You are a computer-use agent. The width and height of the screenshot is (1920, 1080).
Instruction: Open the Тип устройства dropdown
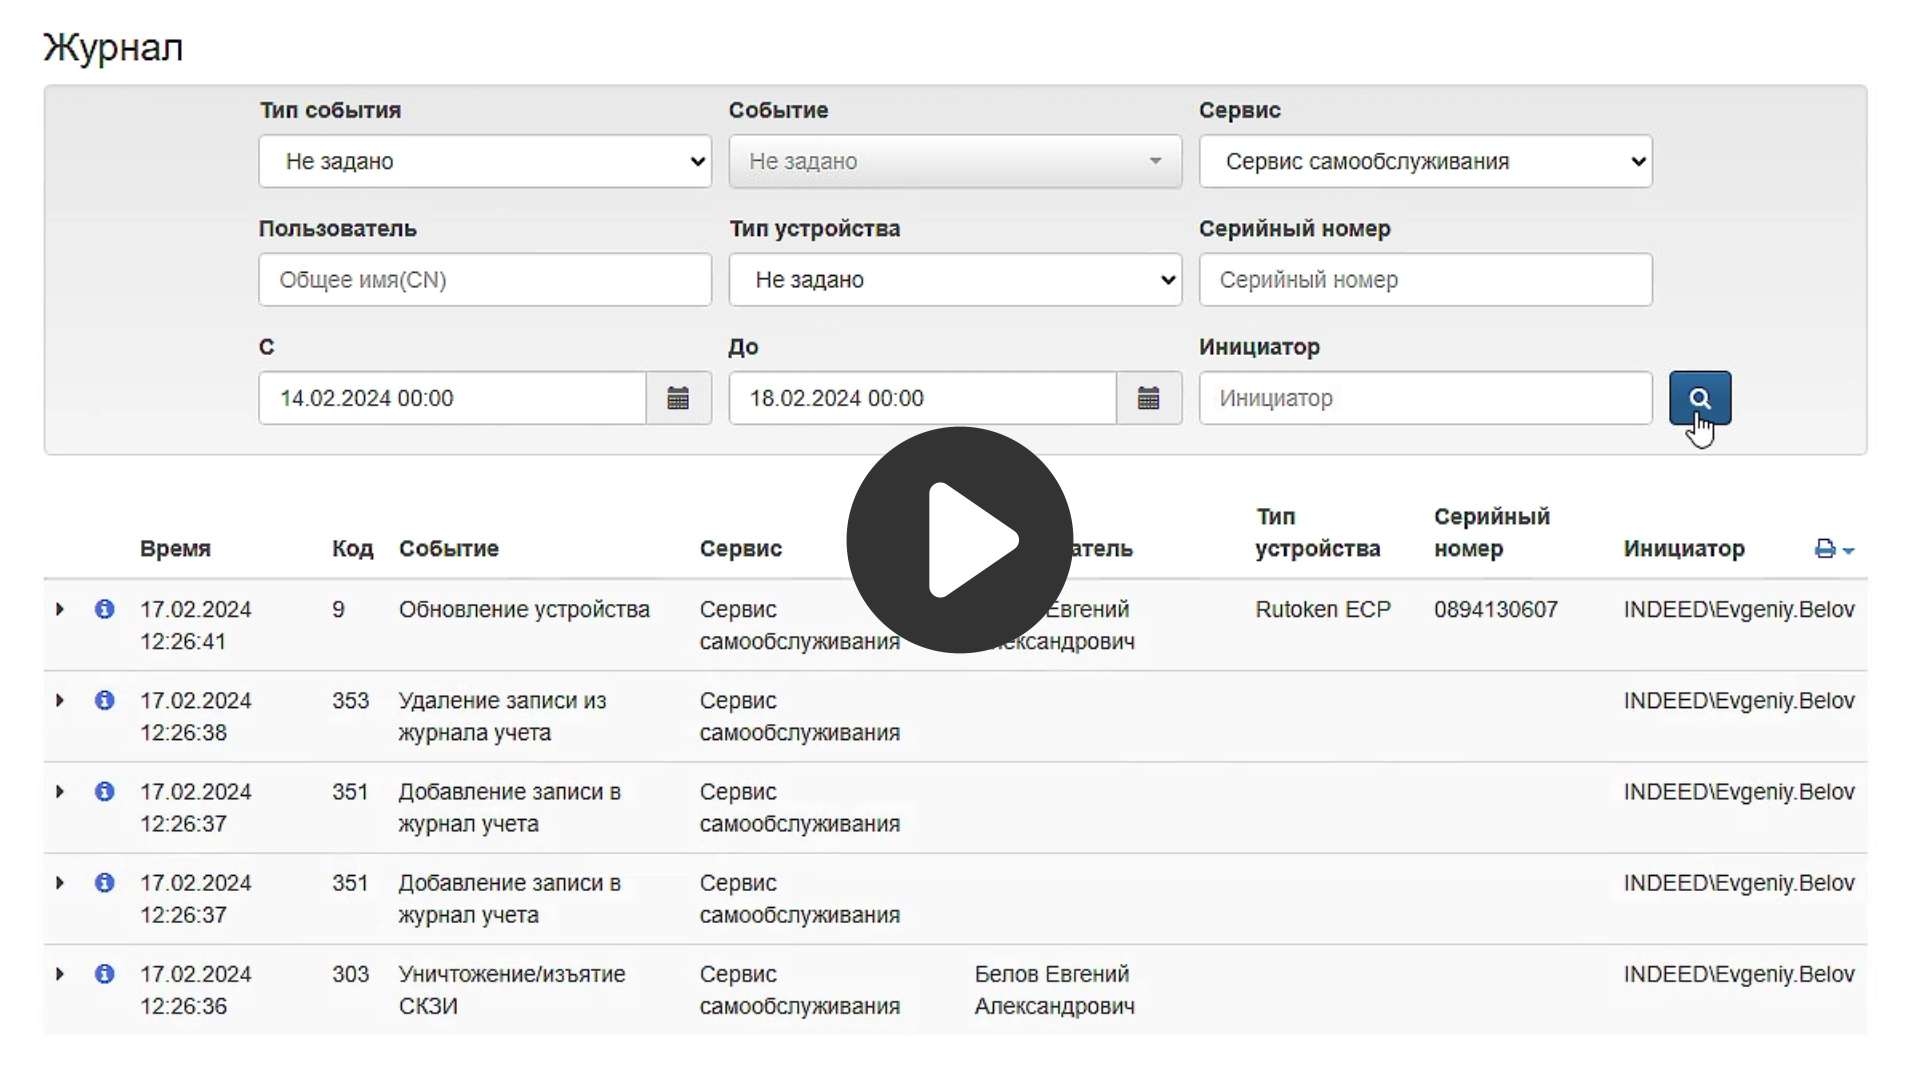[x=955, y=280]
